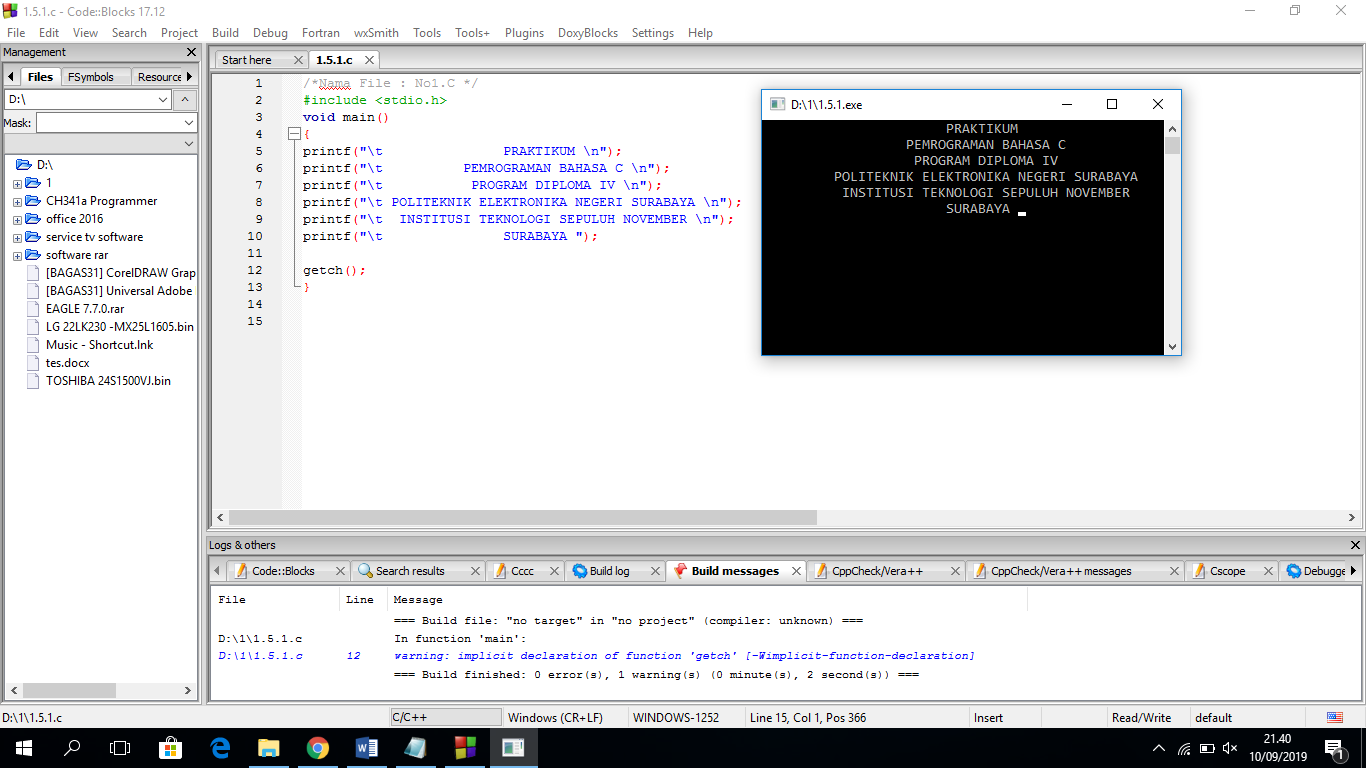Open the Build menu
The width and height of the screenshot is (1366, 768).
click(x=225, y=33)
